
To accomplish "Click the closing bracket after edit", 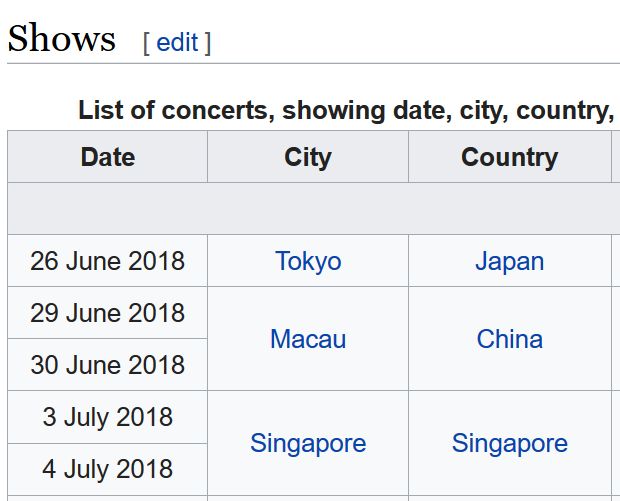I will (208, 43).
